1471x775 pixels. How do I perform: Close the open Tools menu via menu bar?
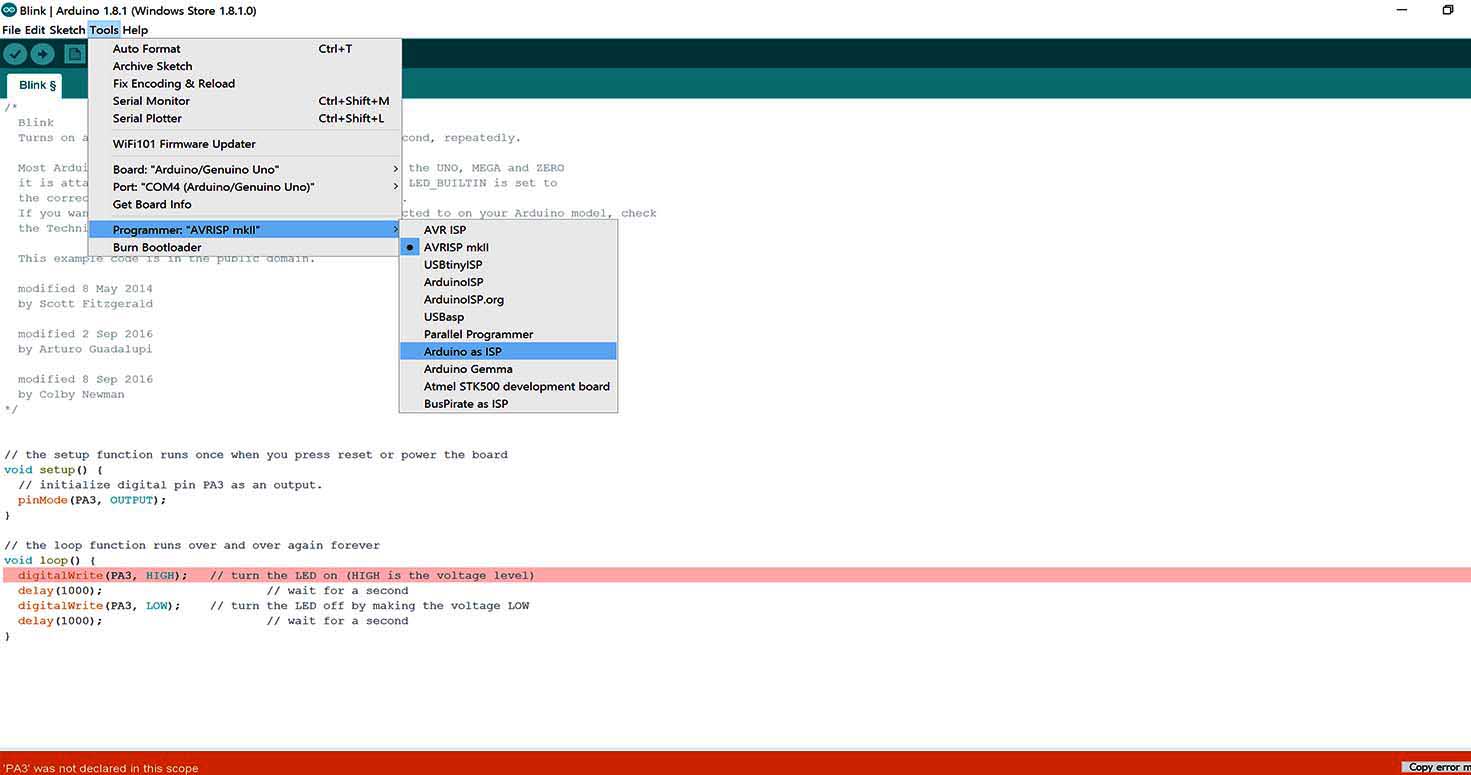[104, 30]
